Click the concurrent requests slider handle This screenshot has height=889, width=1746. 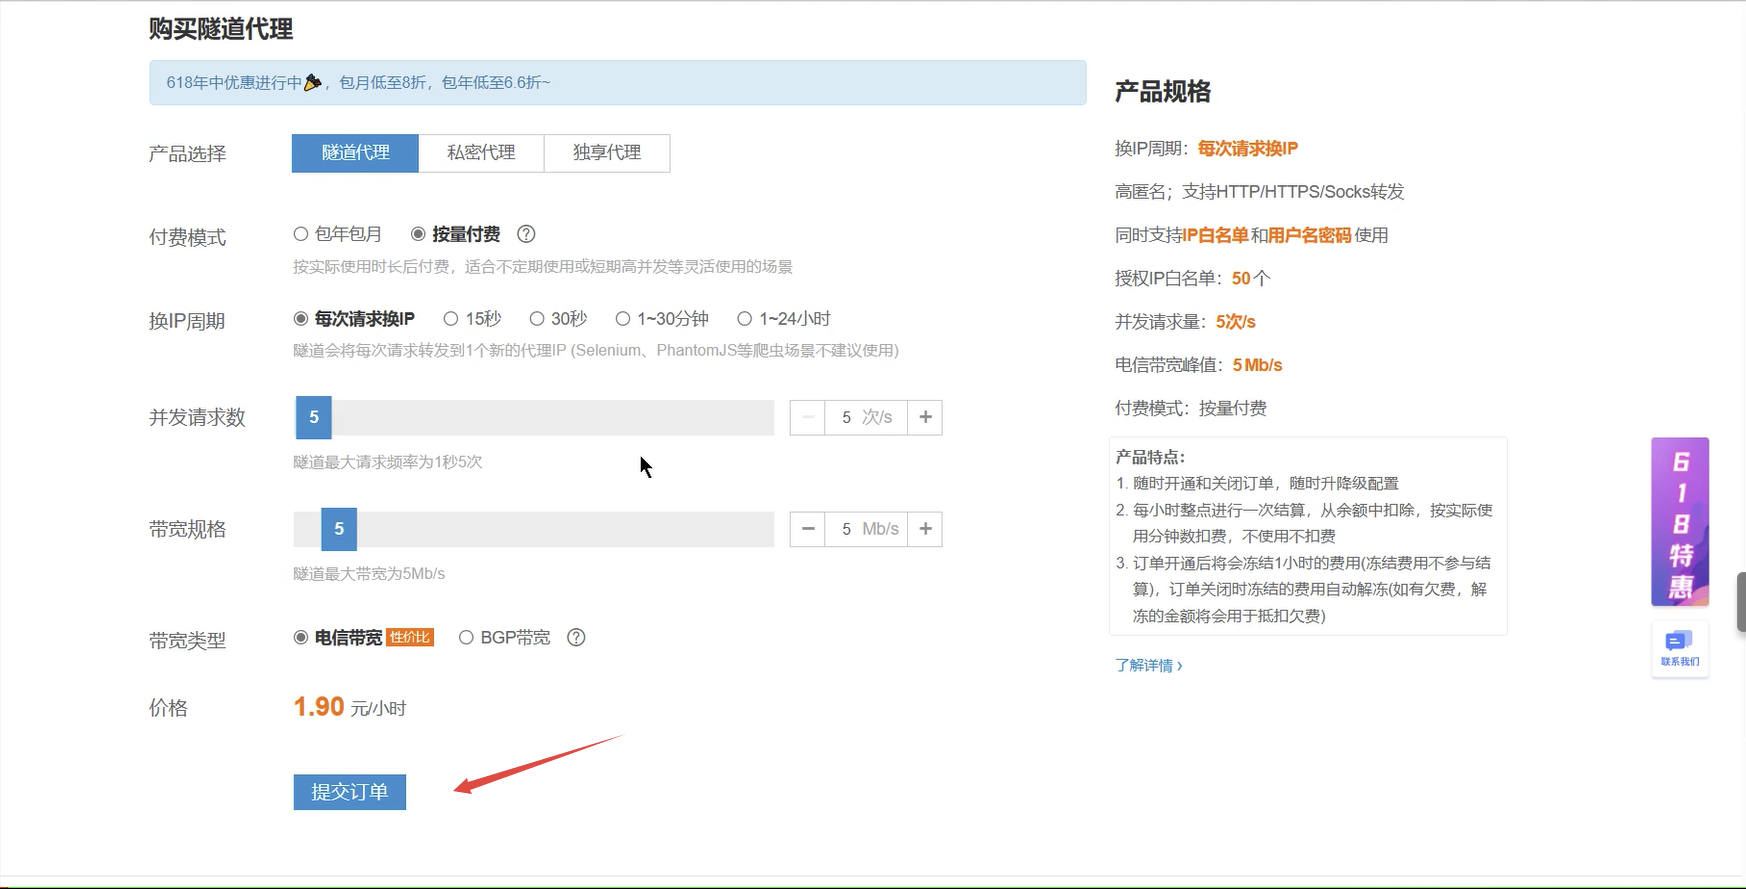[x=314, y=417]
